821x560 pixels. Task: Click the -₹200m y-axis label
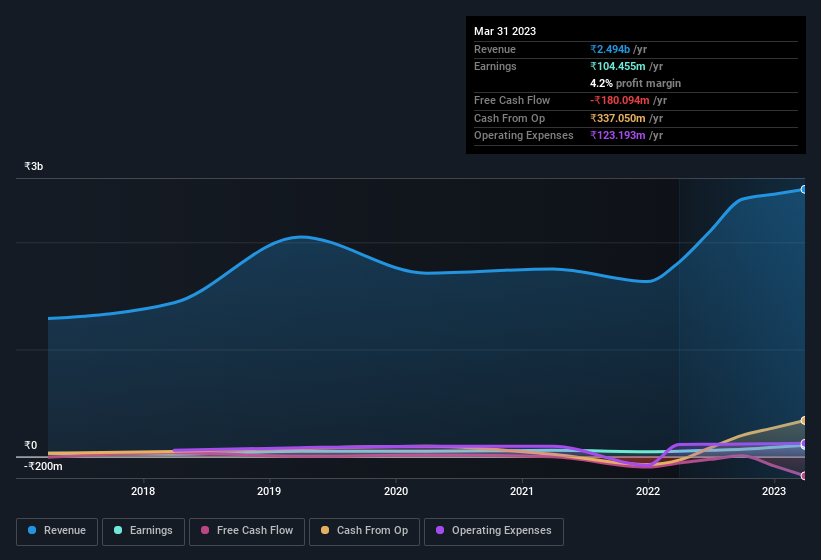[43, 466]
